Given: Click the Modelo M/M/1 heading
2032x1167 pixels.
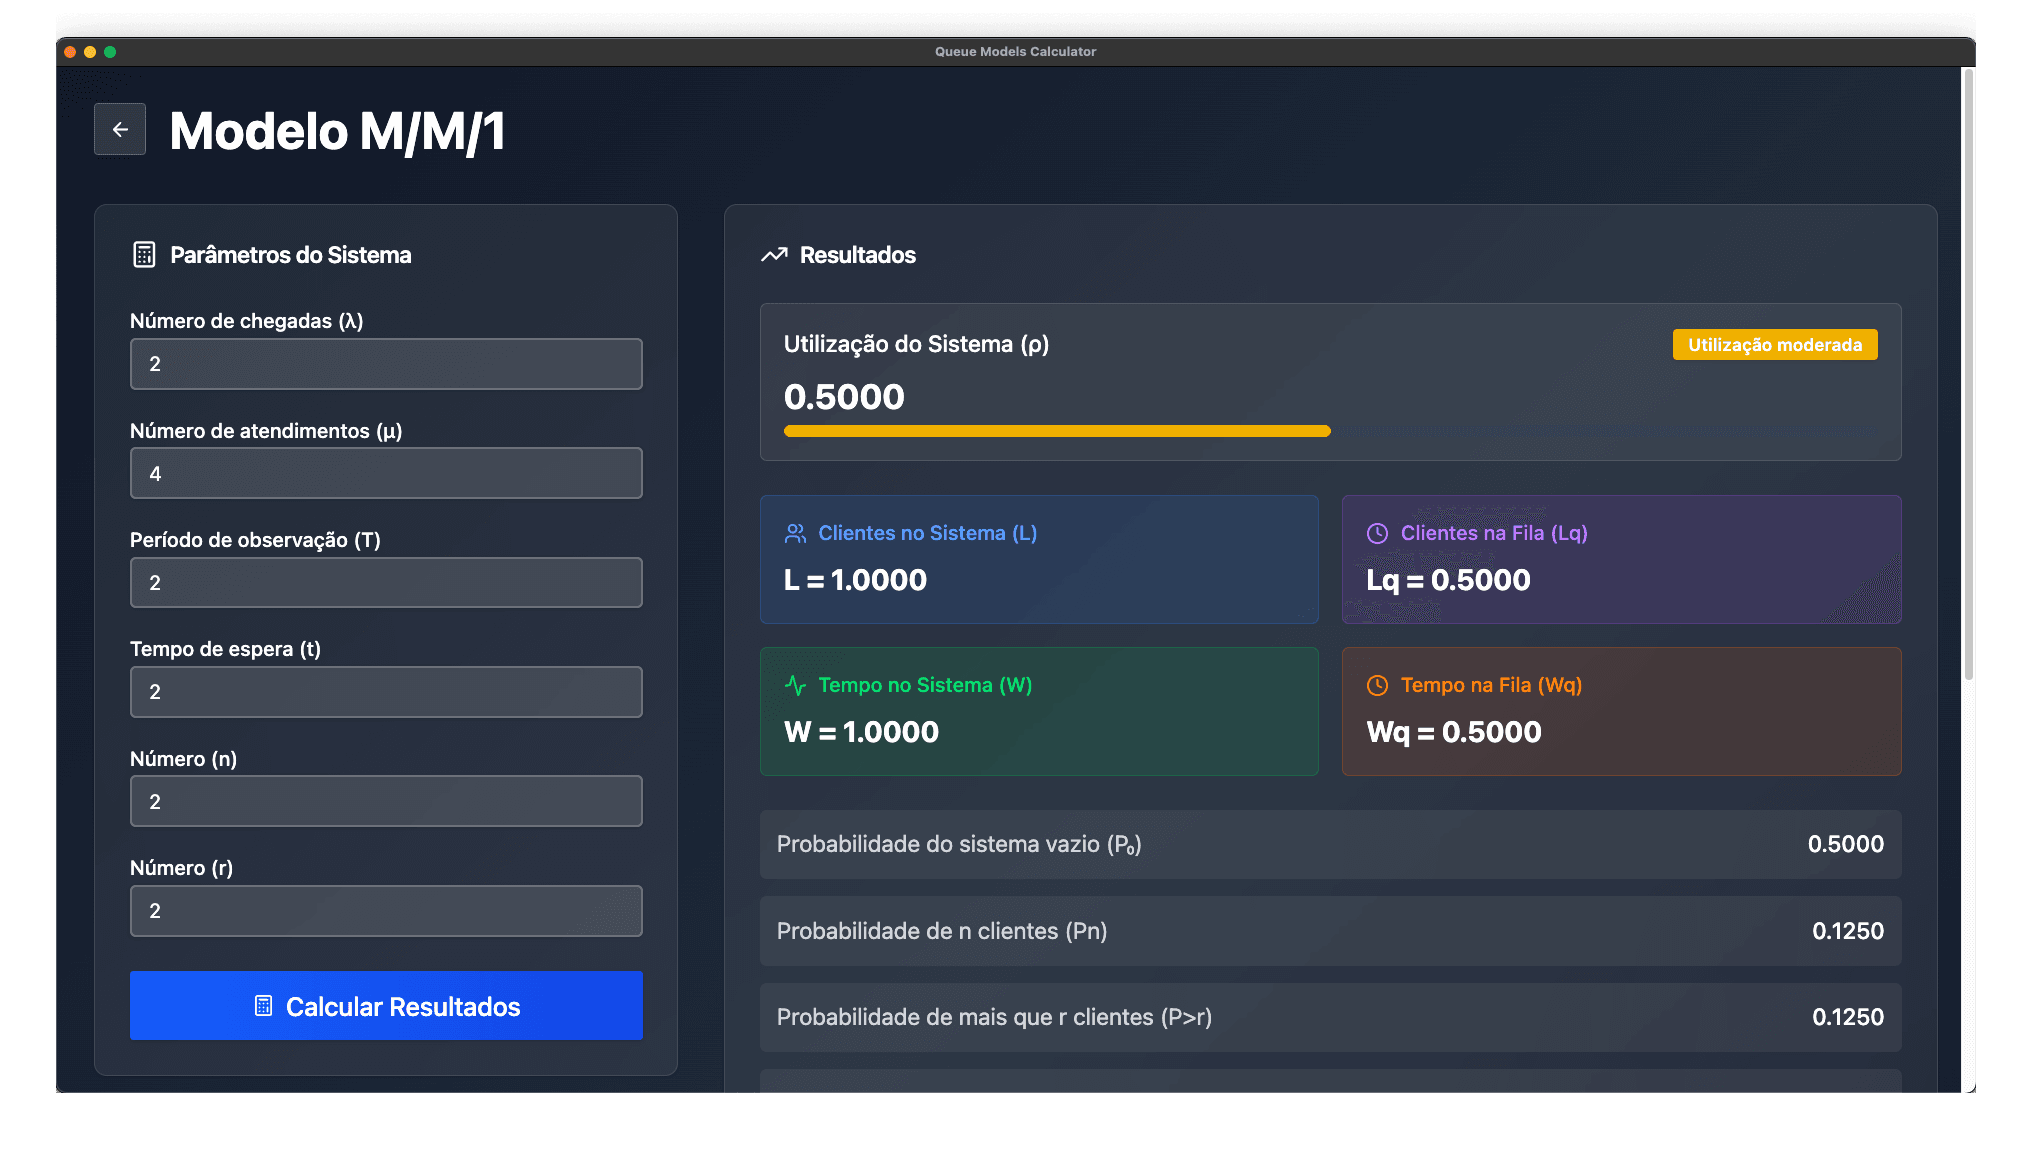Looking at the screenshot, I should pos(337,131).
